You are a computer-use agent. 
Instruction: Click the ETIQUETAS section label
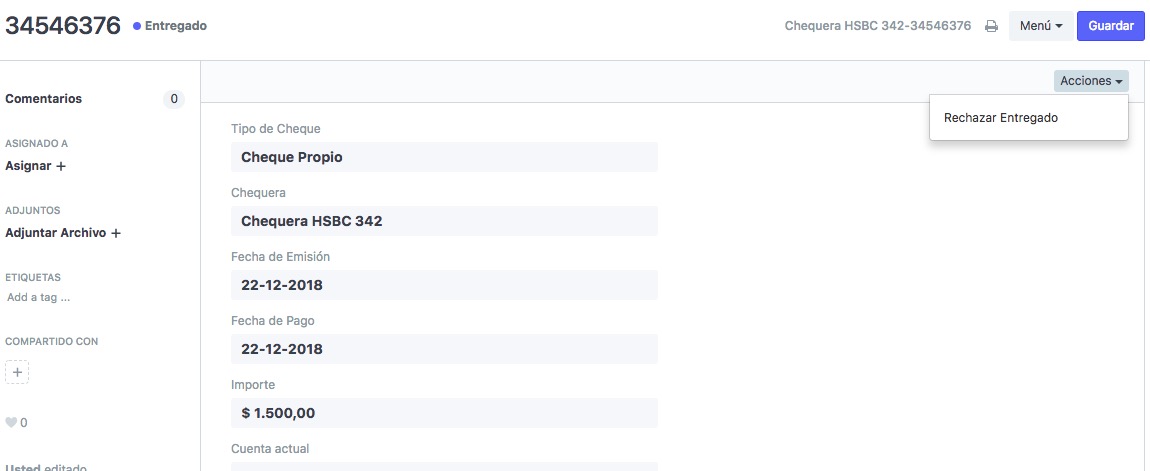click(x=33, y=277)
